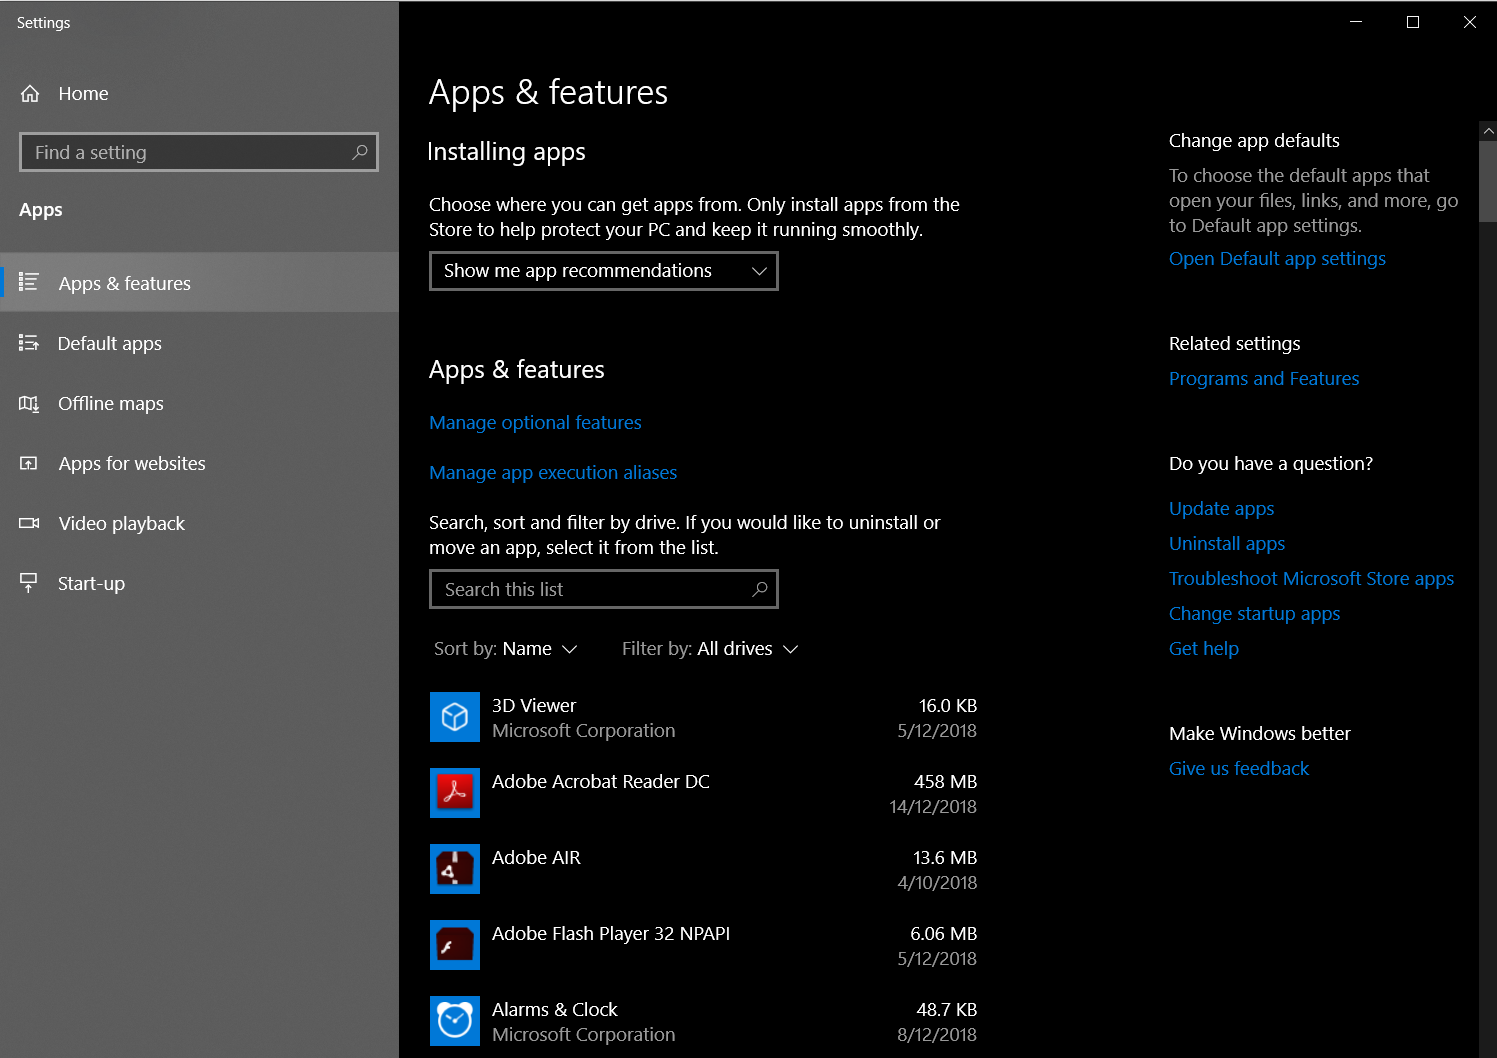Screen dimensions: 1497x1058
Task: Click the Start-up monitor icon
Action: [29, 583]
